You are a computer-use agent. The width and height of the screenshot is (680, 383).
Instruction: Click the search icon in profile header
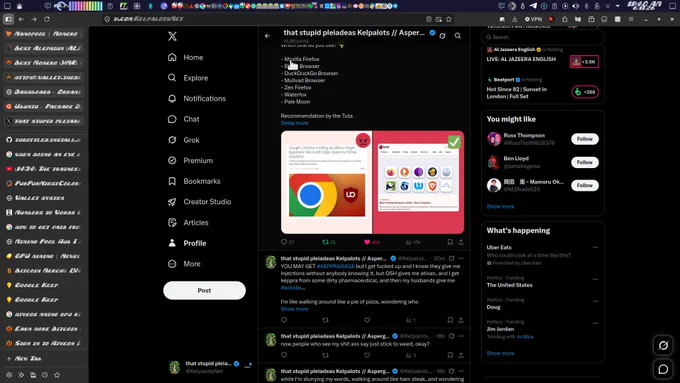tap(458, 36)
